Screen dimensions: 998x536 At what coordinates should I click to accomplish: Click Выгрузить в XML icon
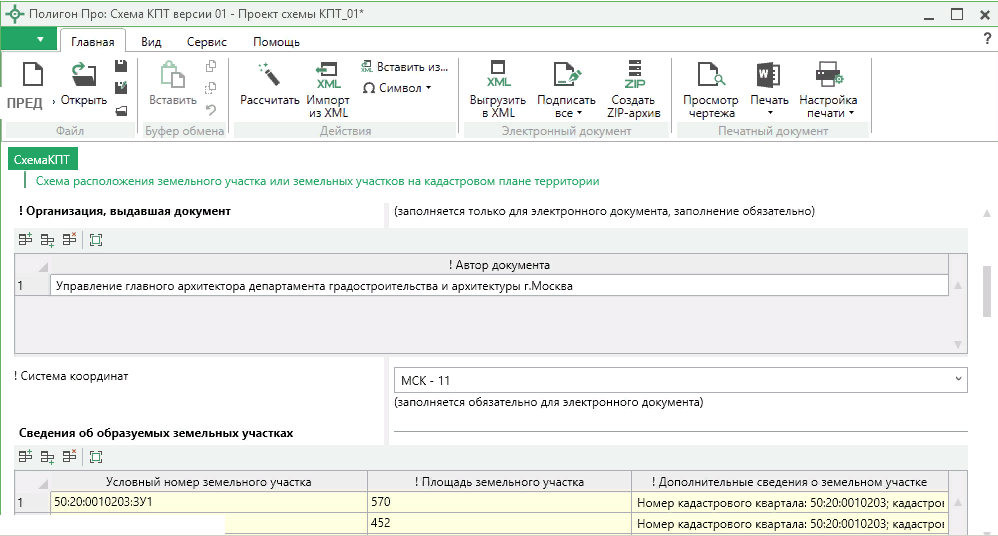click(x=497, y=75)
